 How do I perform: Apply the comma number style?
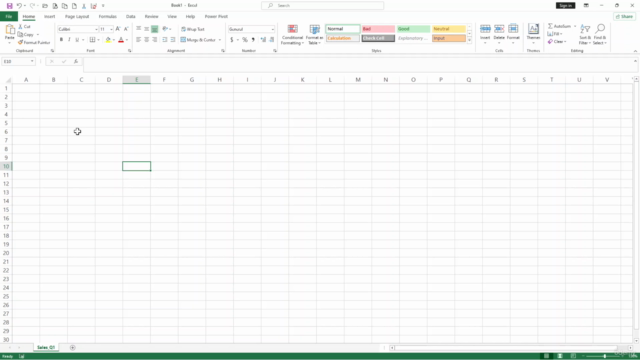[253, 40]
